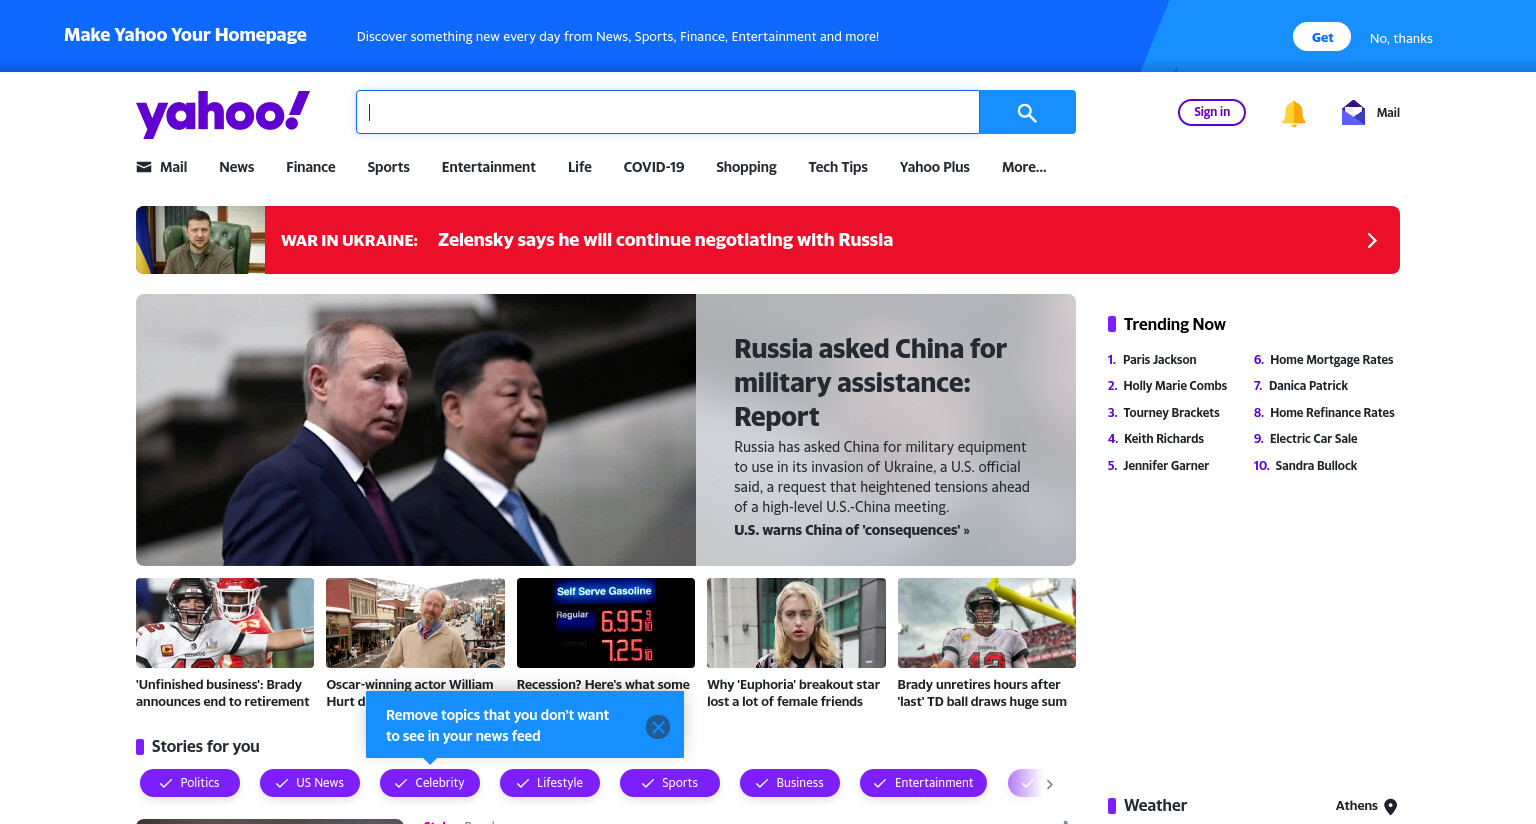Viewport: 1536px width, 824px height.
Task: Open Brady unretires hours after headline
Action: 982,693
